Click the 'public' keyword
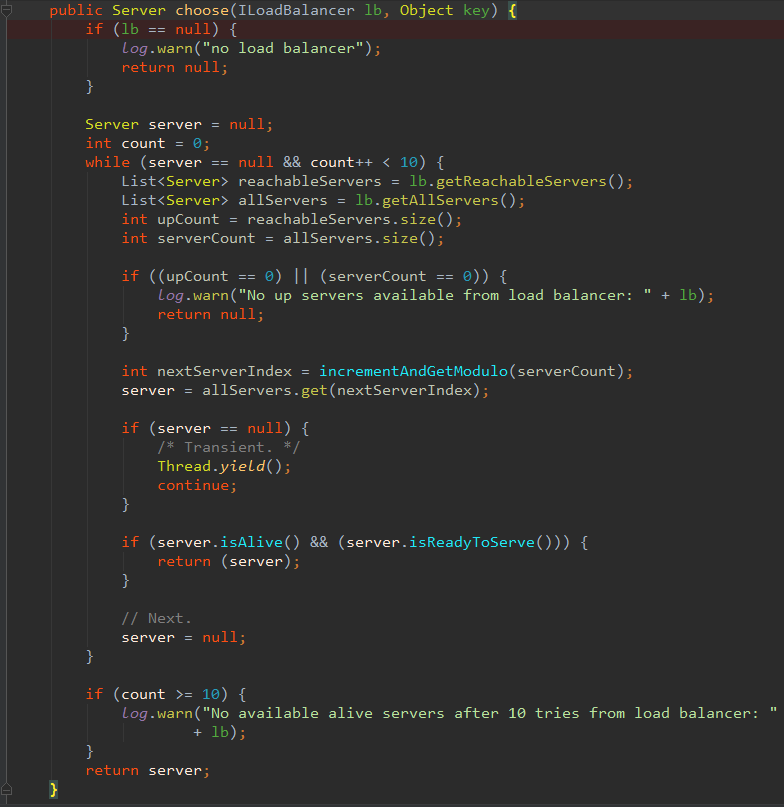Viewport: 784px width, 807px height. point(76,11)
